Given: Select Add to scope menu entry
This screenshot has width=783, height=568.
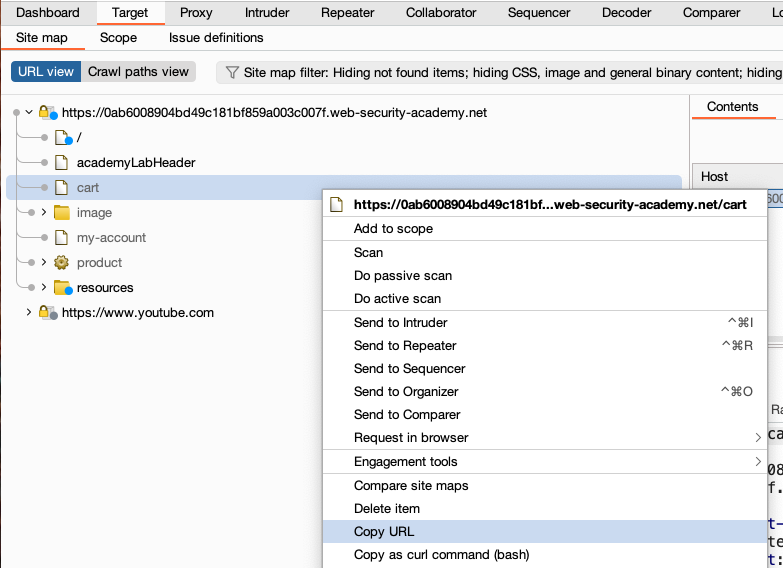Looking at the screenshot, I should click(x=393, y=229).
